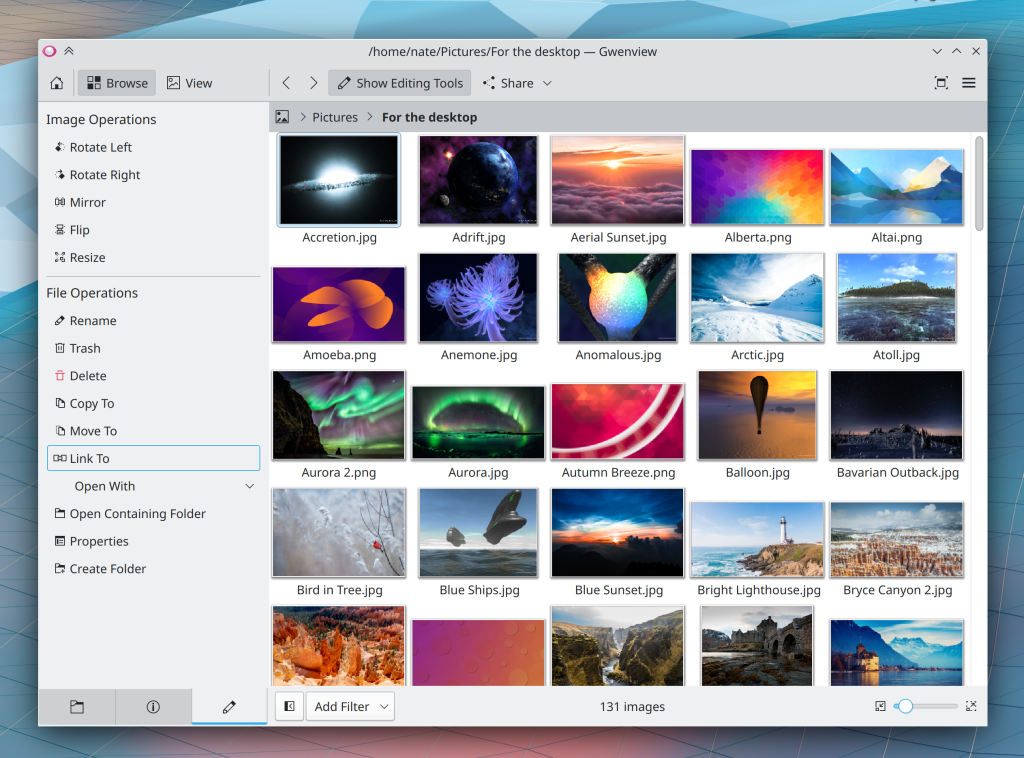
Task: Select the Anemone.jpg thumbnail
Action: coord(478,298)
